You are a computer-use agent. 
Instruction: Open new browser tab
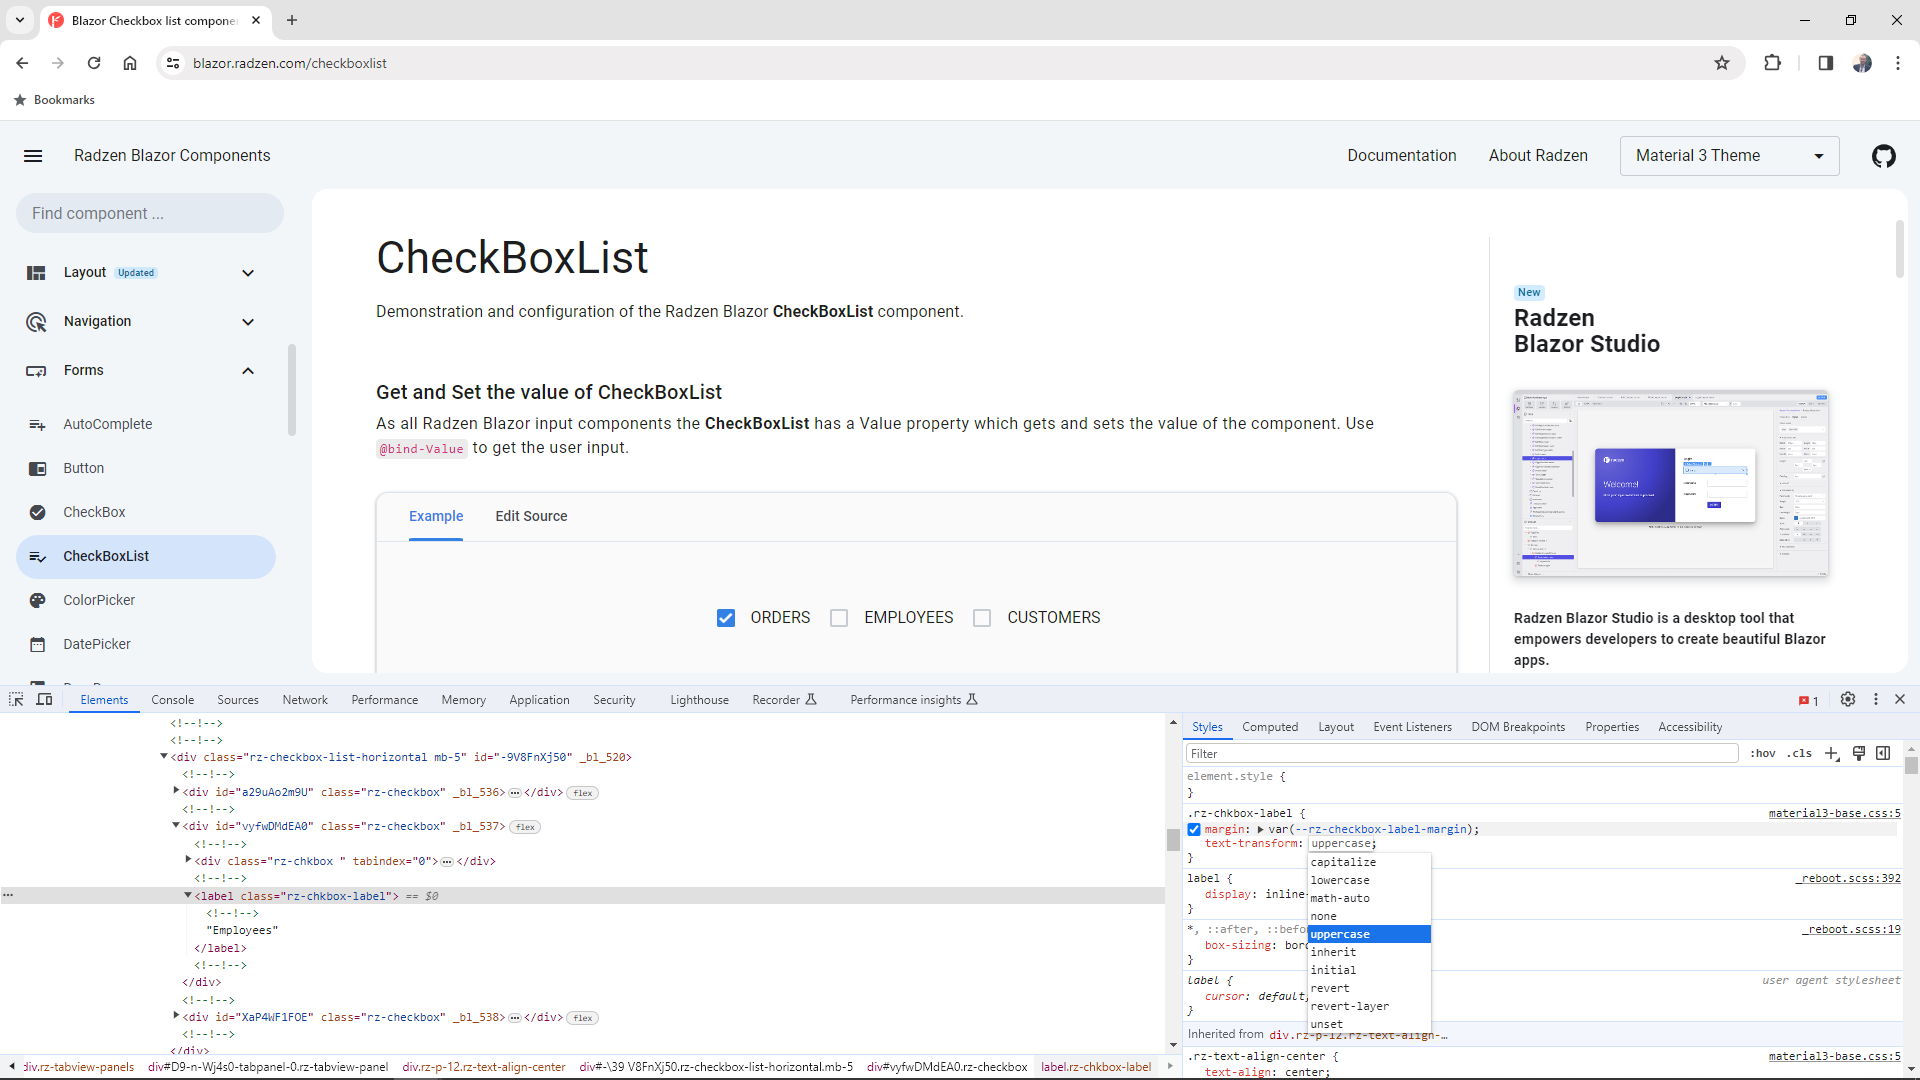pos(292,20)
